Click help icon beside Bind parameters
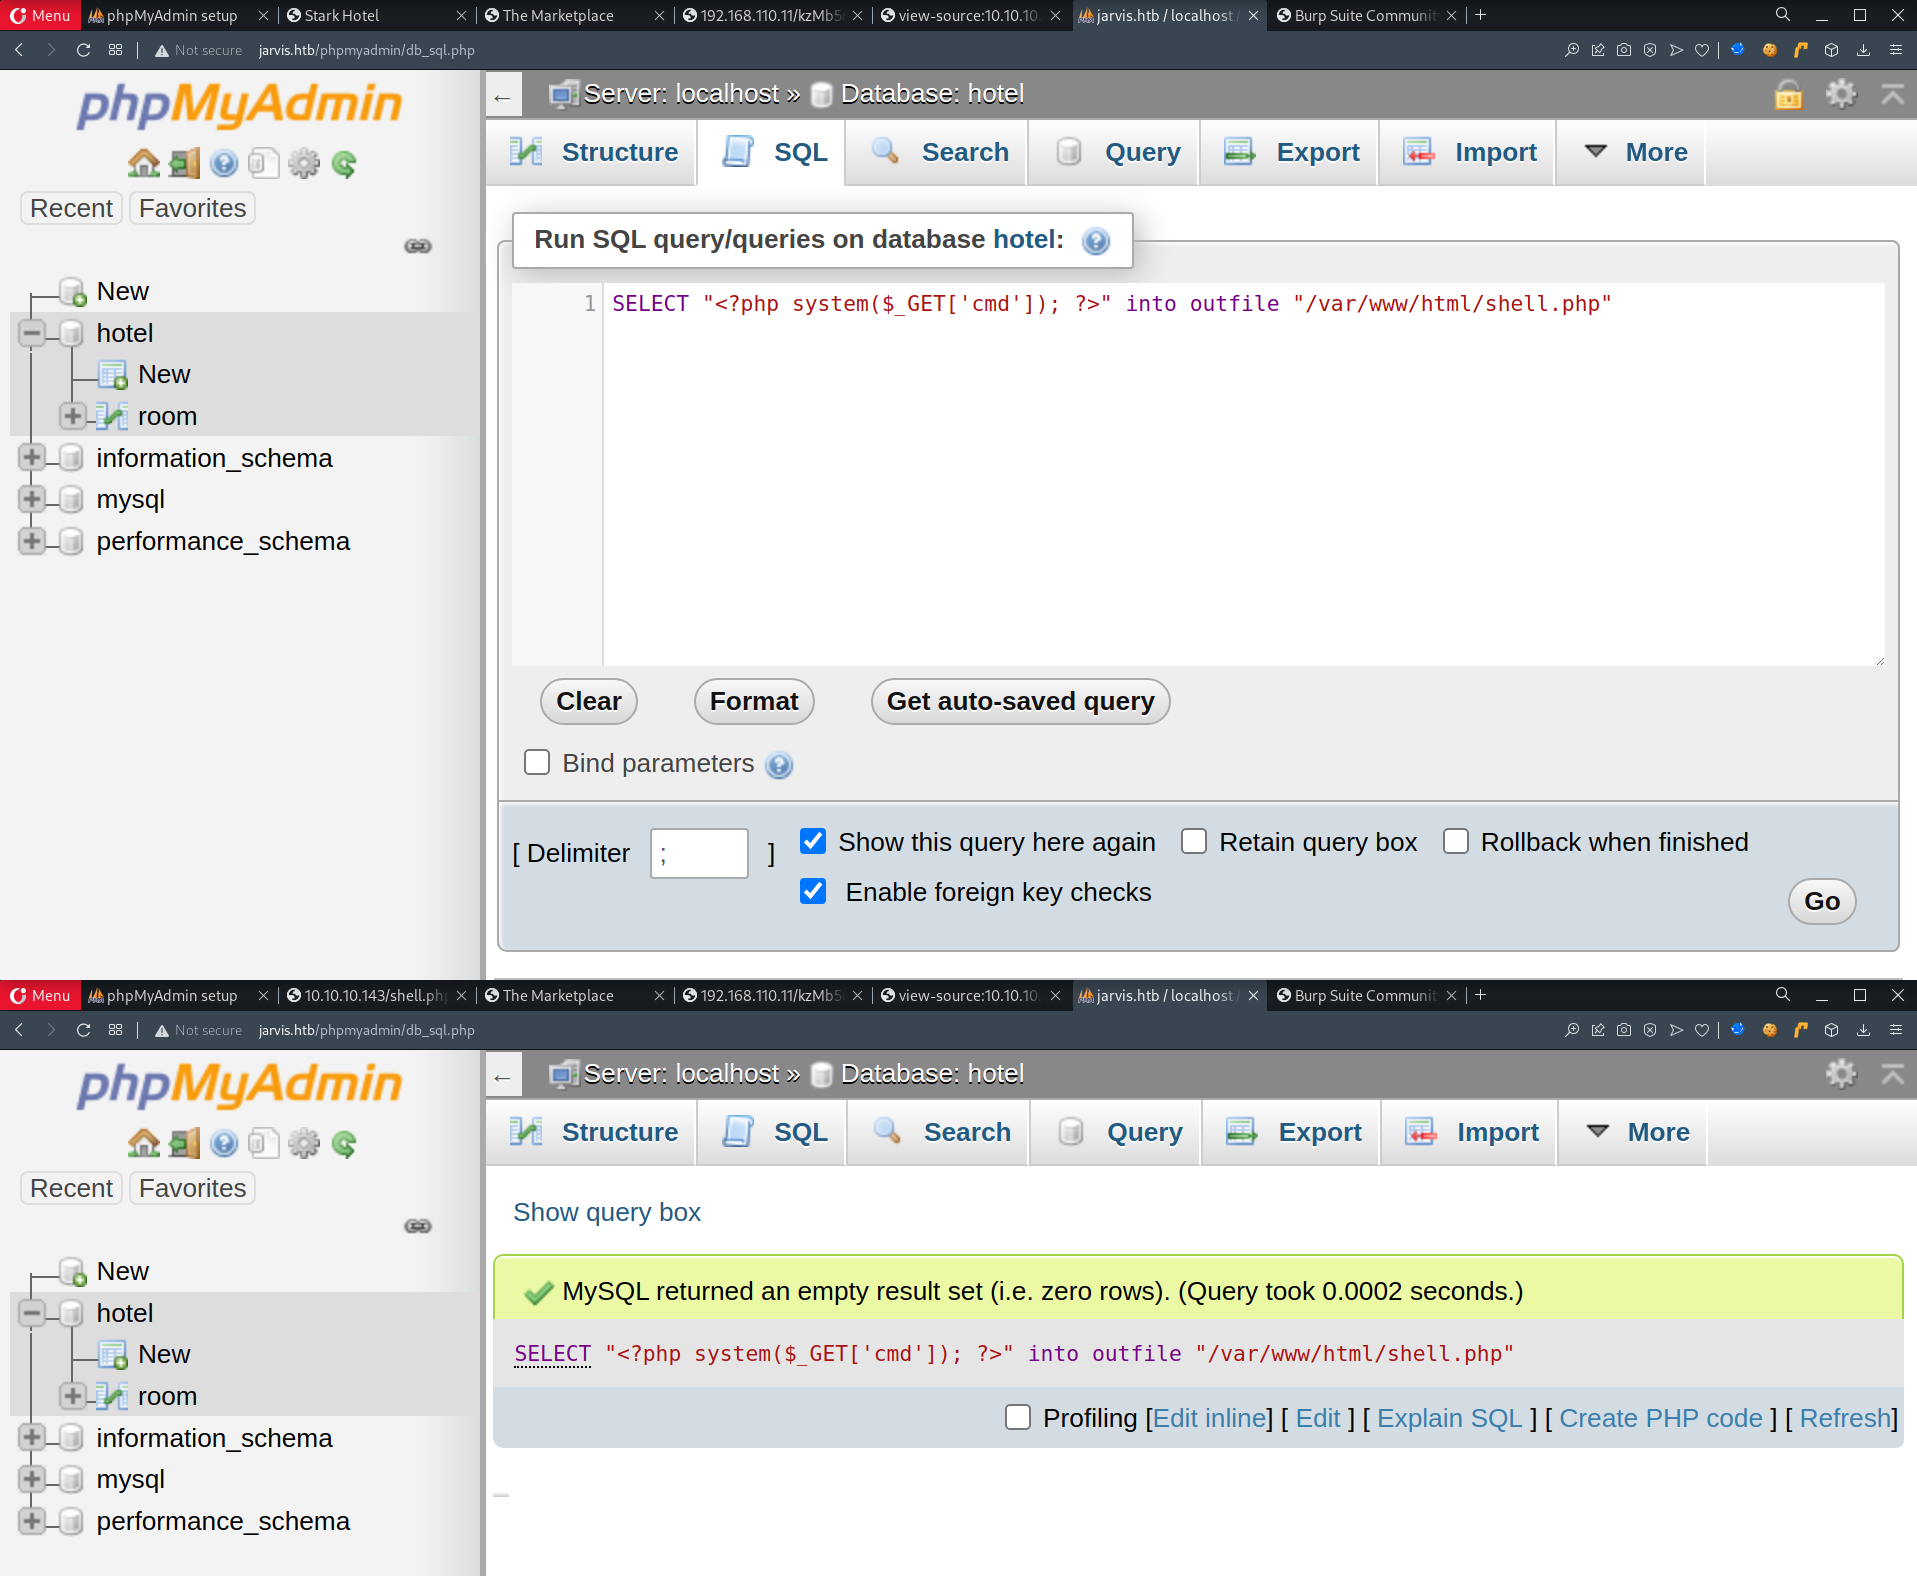The width and height of the screenshot is (1917, 1576). point(779,765)
